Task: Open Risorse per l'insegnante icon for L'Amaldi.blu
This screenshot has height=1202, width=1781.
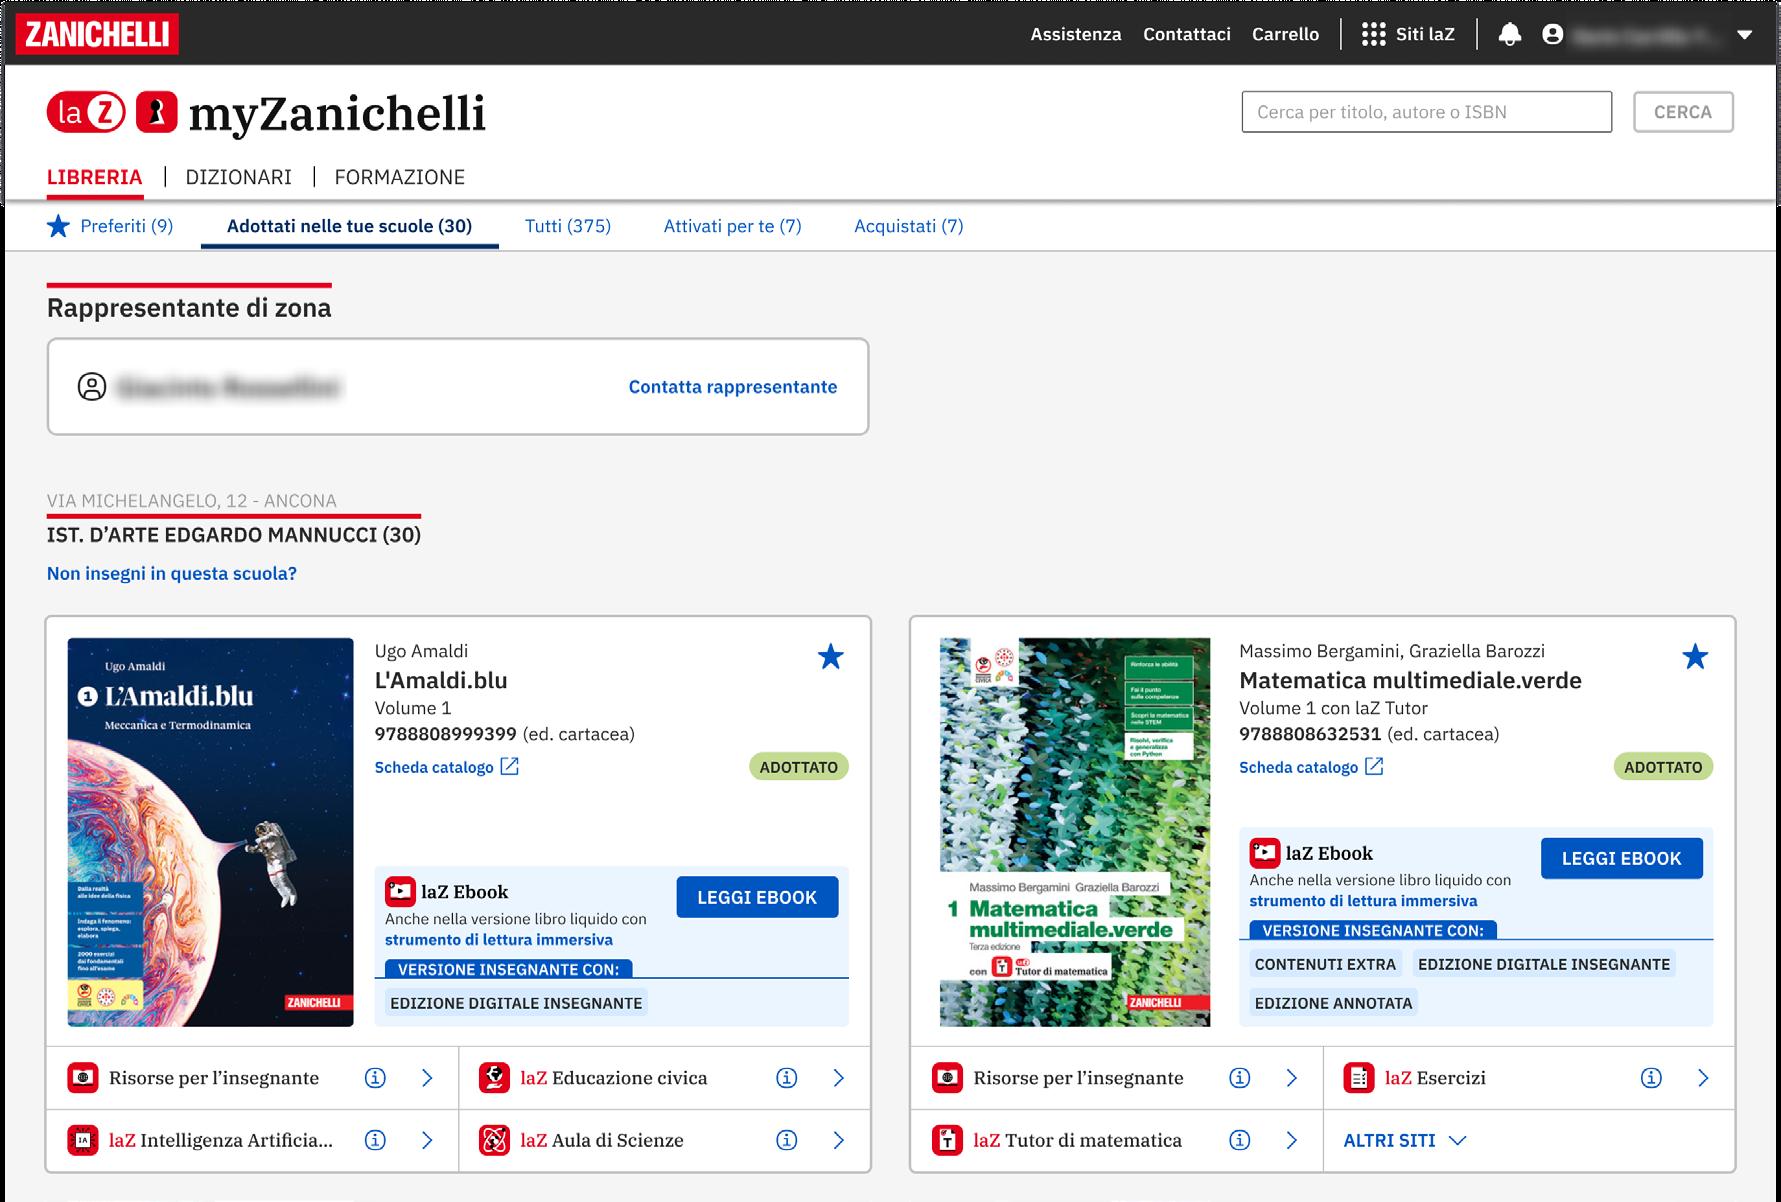Action: tap(83, 1078)
